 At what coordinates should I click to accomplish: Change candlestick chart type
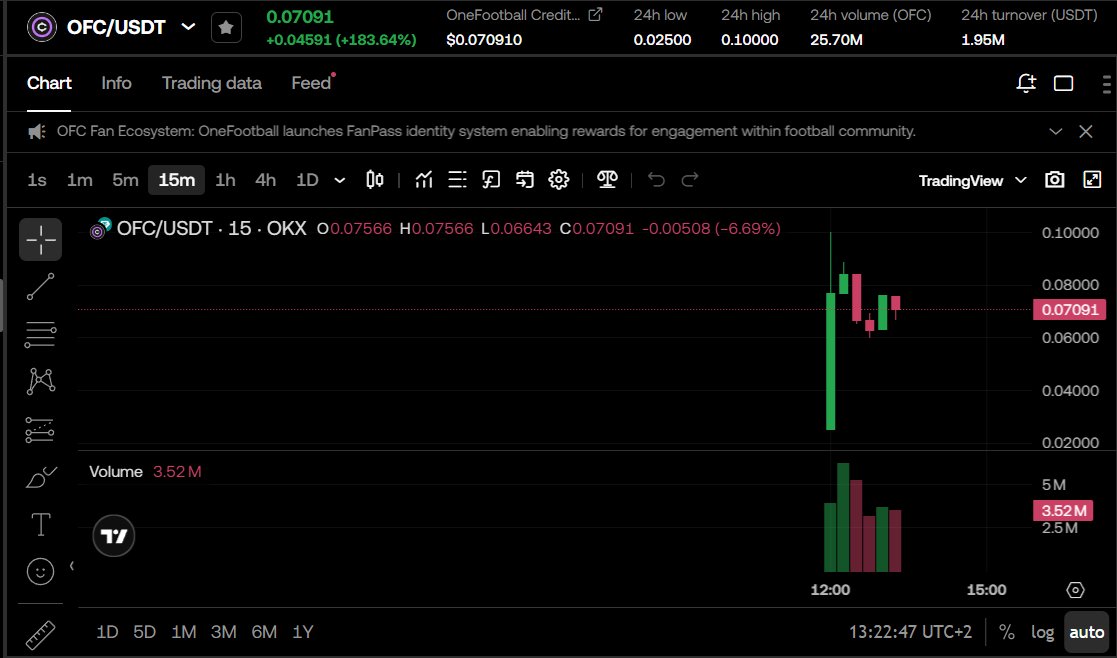tap(375, 180)
